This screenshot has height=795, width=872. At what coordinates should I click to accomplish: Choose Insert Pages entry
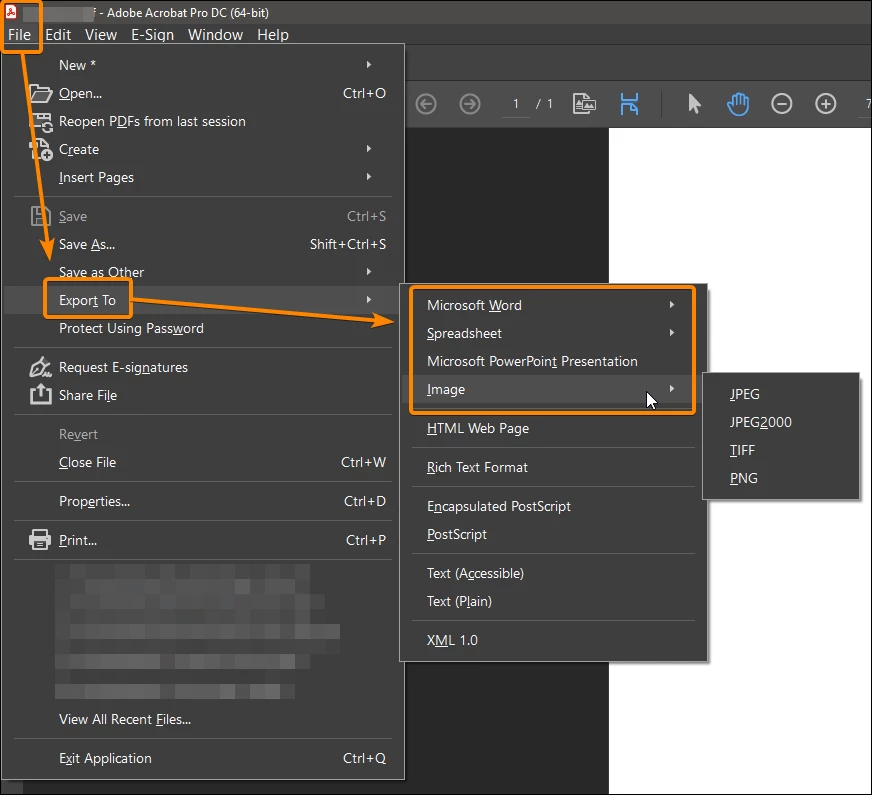pyautogui.click(x=204, y=177)
